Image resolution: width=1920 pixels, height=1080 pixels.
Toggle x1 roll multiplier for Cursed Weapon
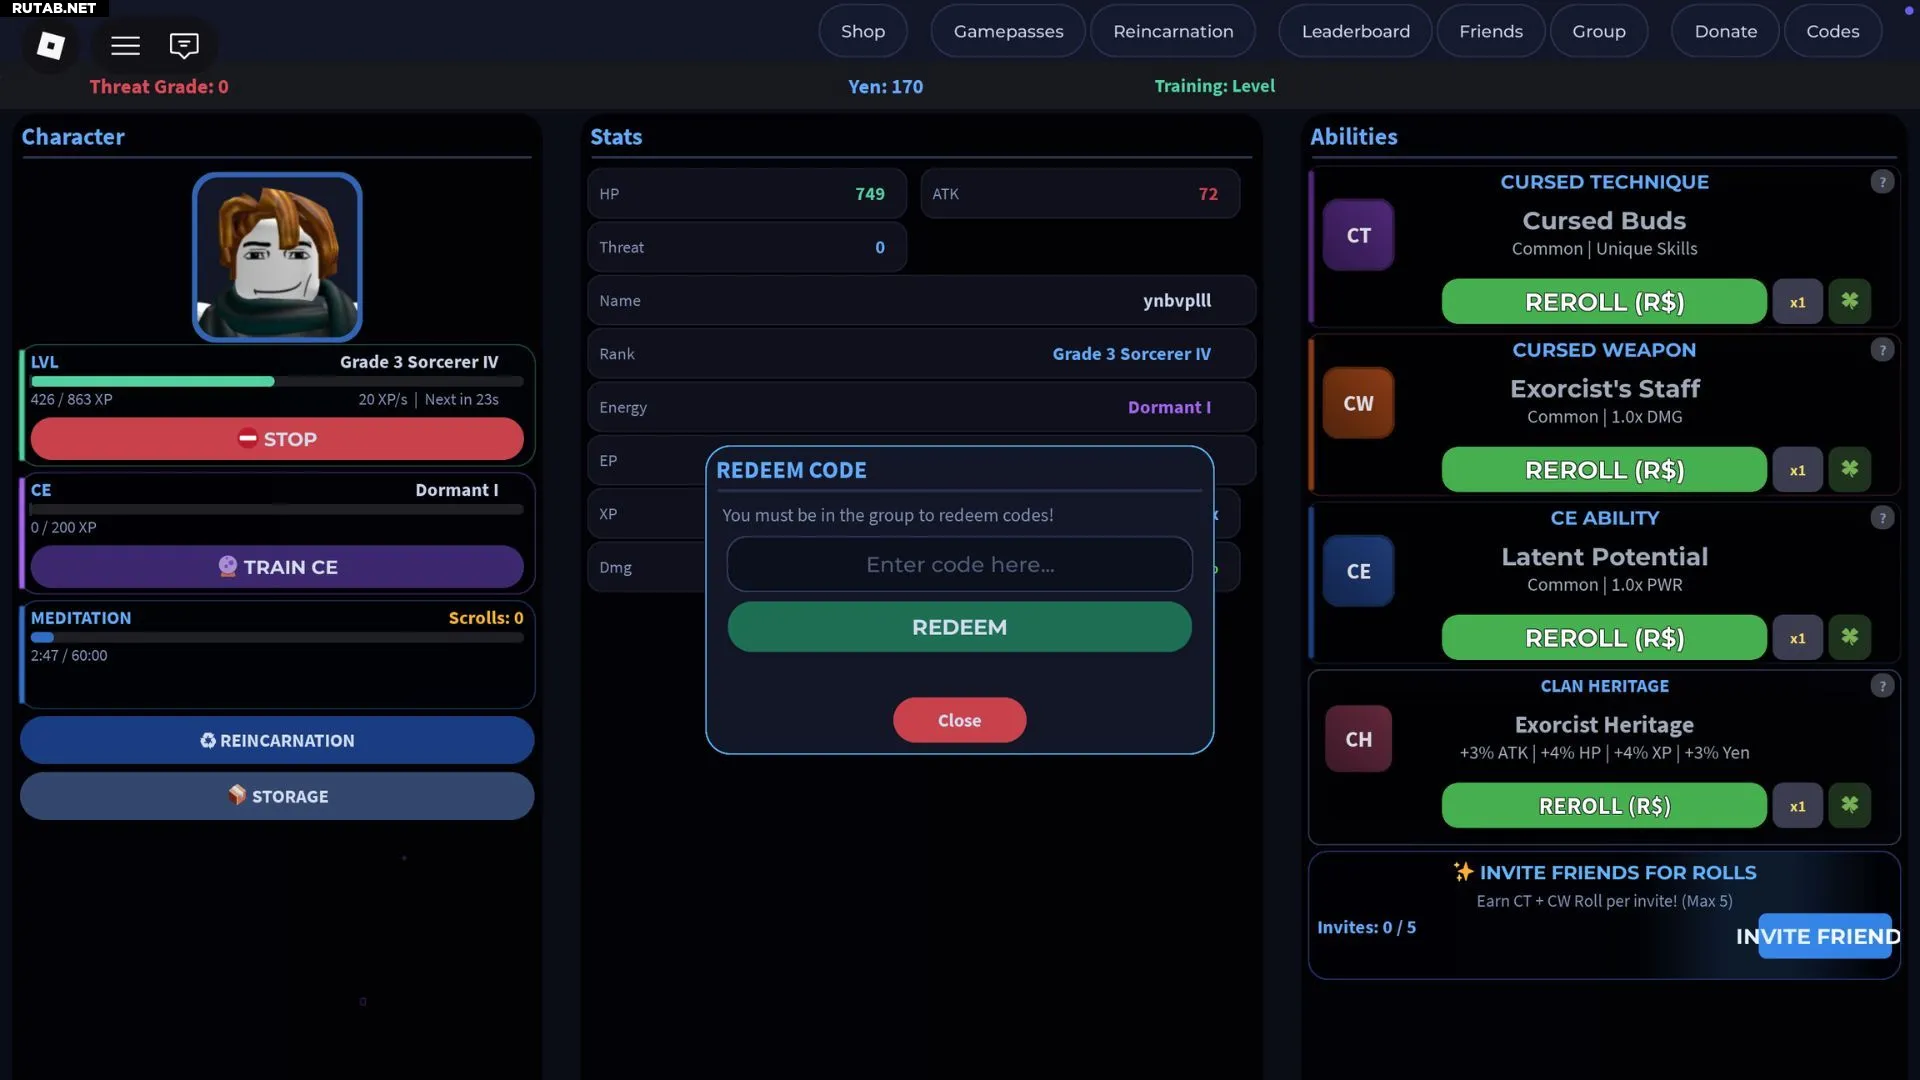pyautogui.click(x=1797, y=470)
